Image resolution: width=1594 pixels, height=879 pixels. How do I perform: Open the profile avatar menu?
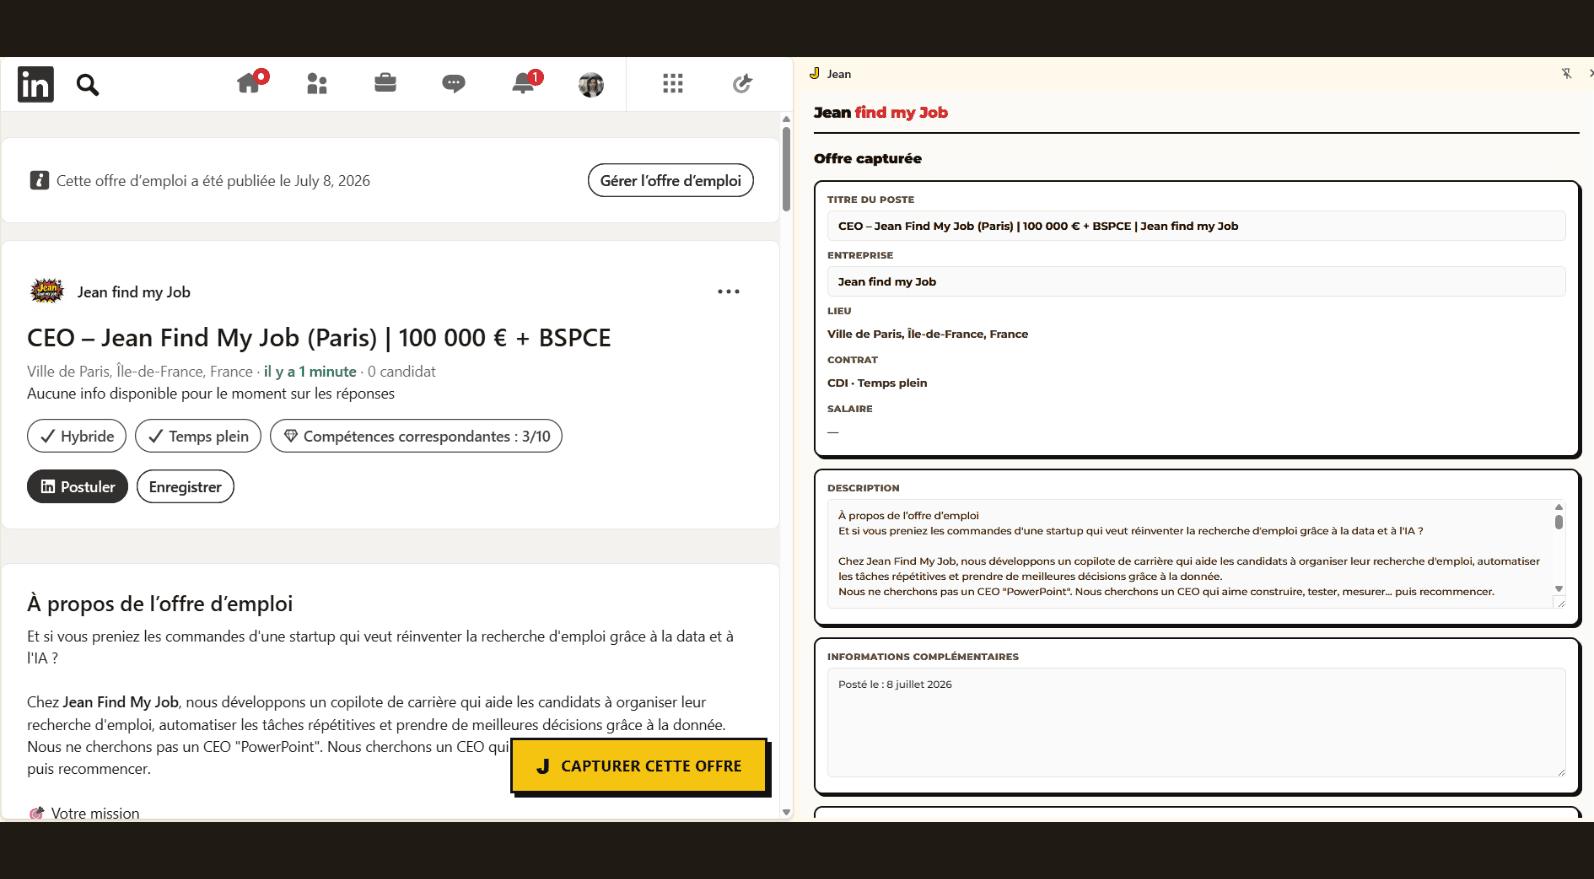click(591, 85)
